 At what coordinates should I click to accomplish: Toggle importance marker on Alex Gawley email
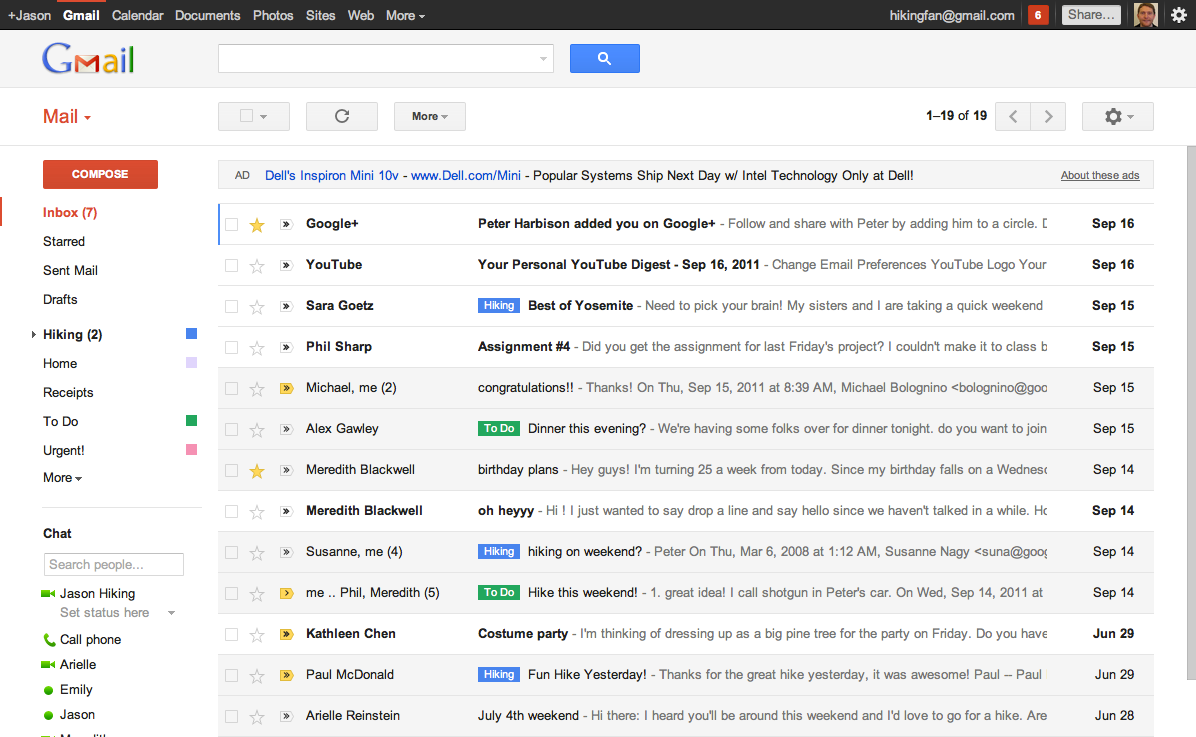(287, 430)
